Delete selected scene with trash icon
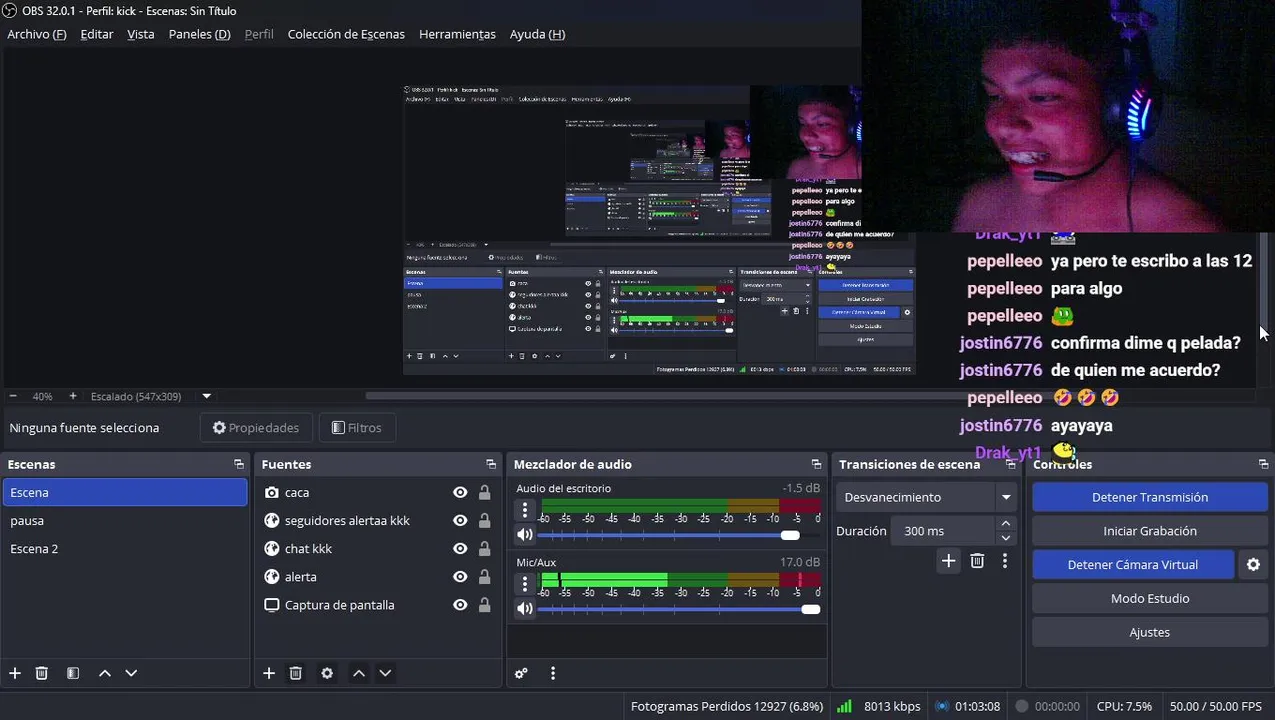 point(42,673)
